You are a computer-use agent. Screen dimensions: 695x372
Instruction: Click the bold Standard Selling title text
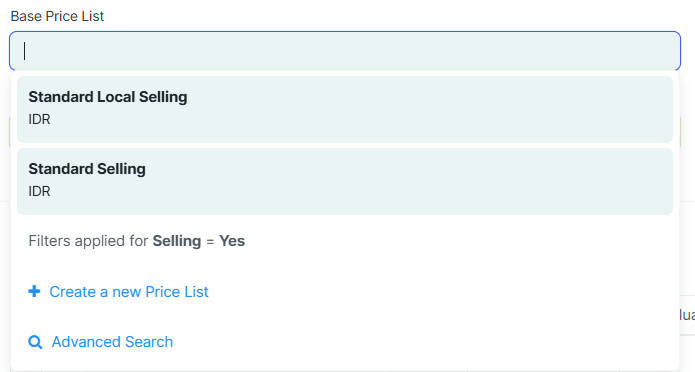pyautogui.click(x=87, y=168)
